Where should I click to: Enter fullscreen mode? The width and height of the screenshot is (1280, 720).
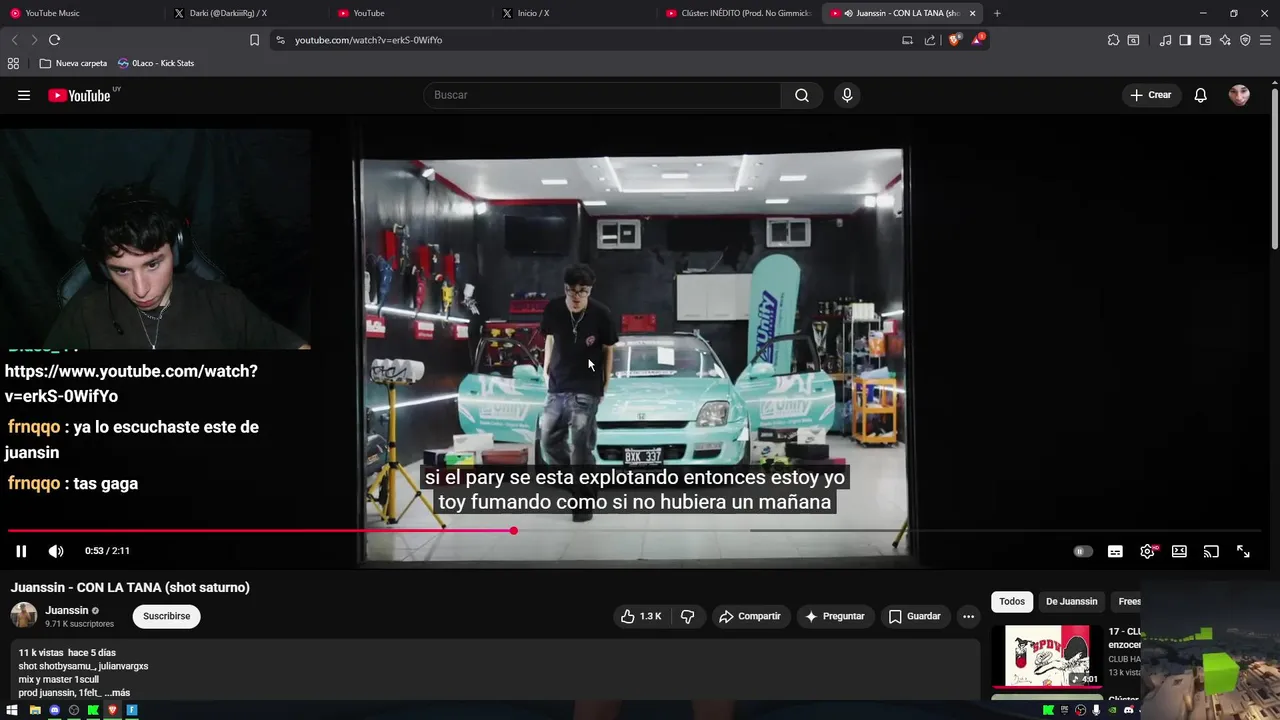pyautogui.click(x=1243, y=551)
